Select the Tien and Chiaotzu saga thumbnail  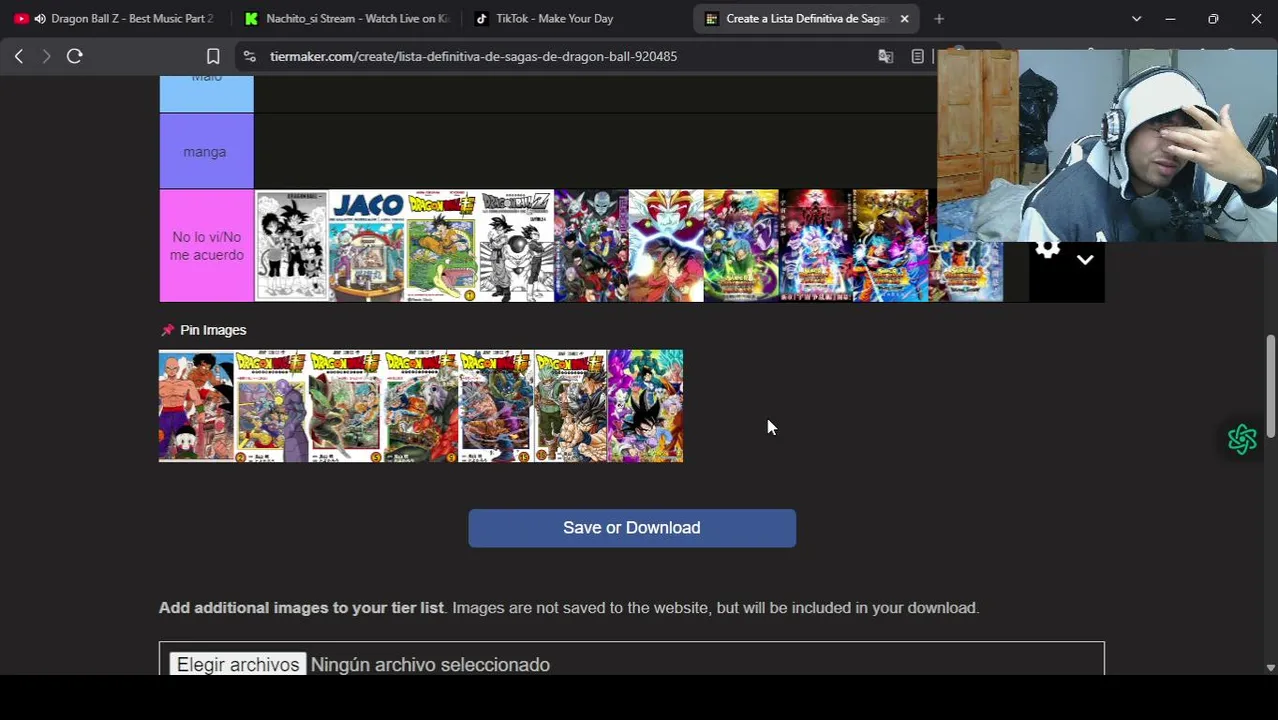point(196,406)
